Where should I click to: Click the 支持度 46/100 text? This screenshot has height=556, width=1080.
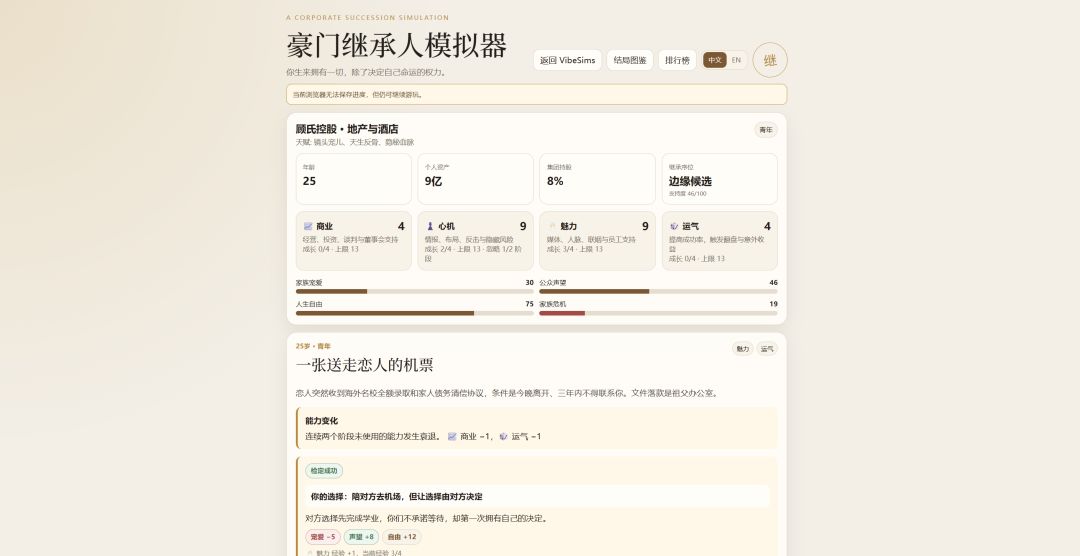[687, 194]
